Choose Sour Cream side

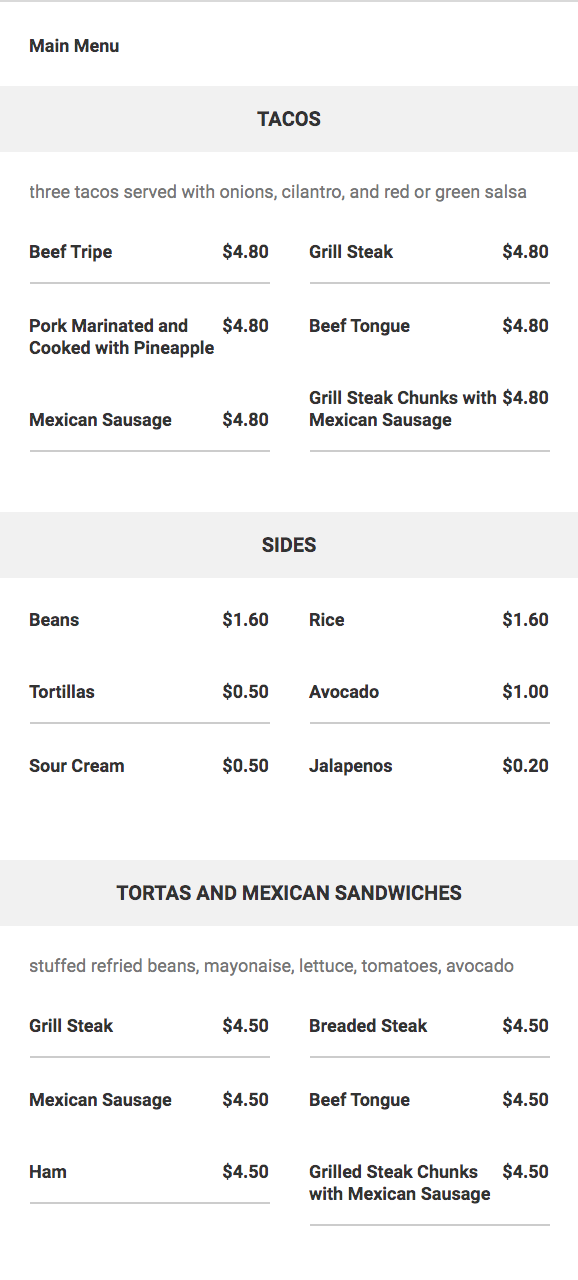[x=149, y=766]
